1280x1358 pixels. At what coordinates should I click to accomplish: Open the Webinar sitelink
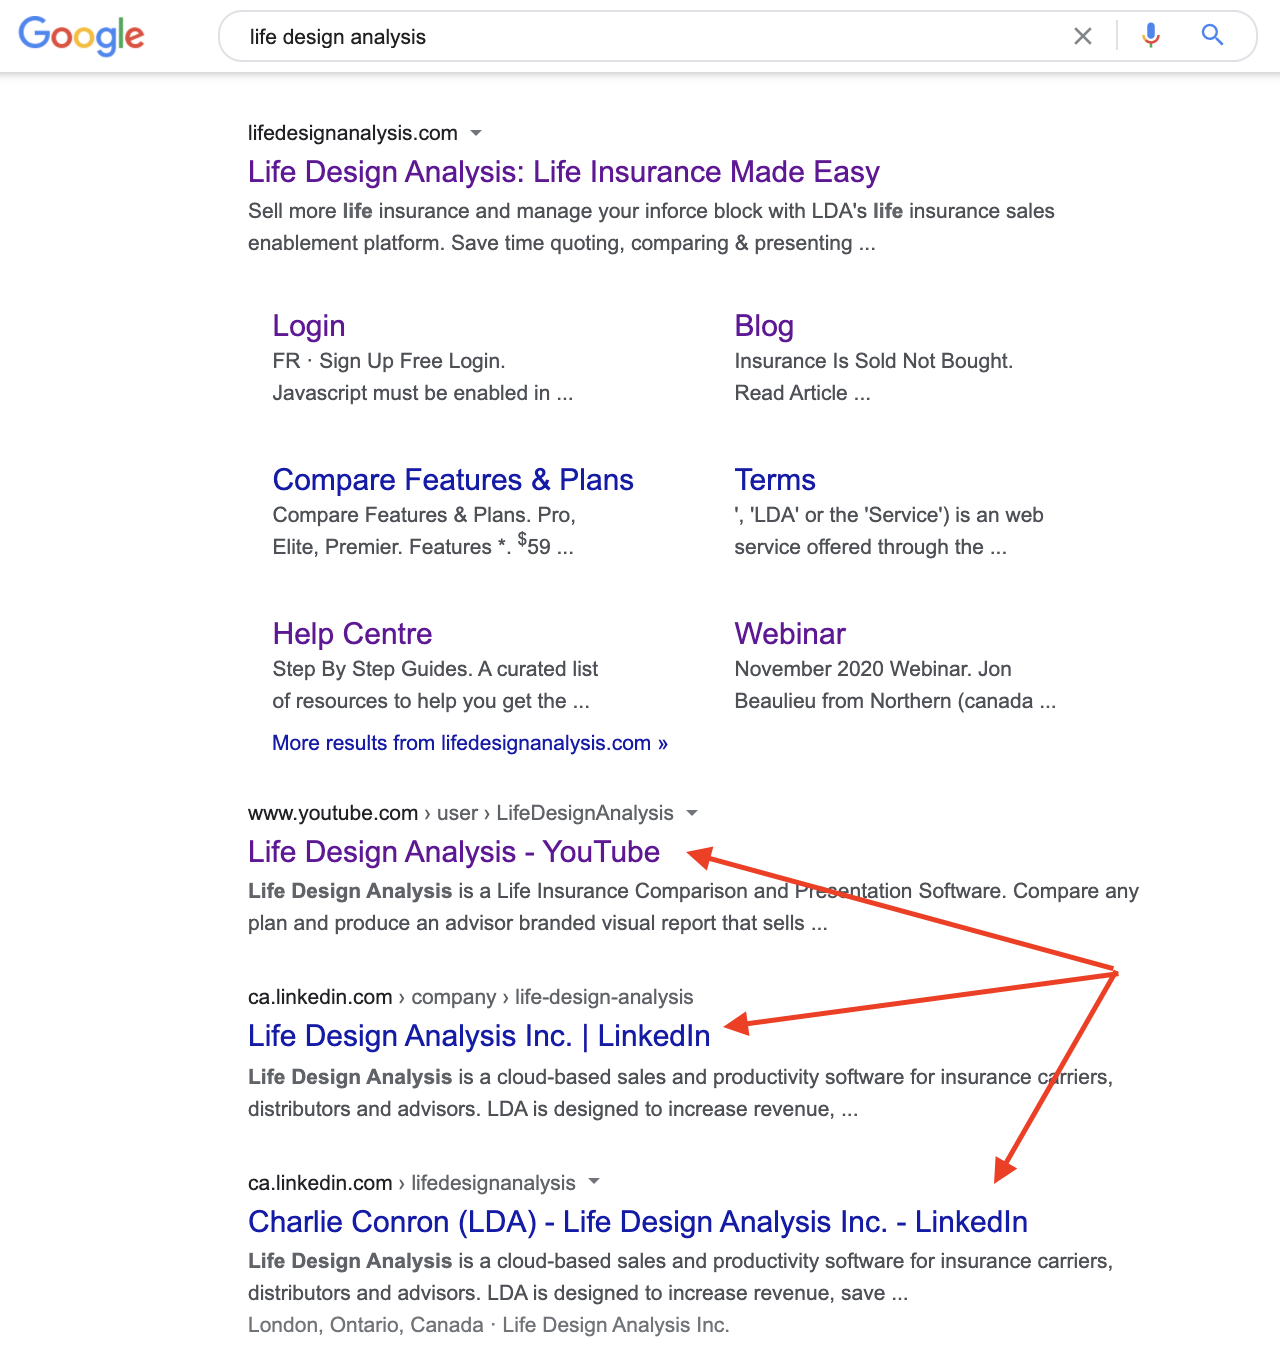coord(790,634)
